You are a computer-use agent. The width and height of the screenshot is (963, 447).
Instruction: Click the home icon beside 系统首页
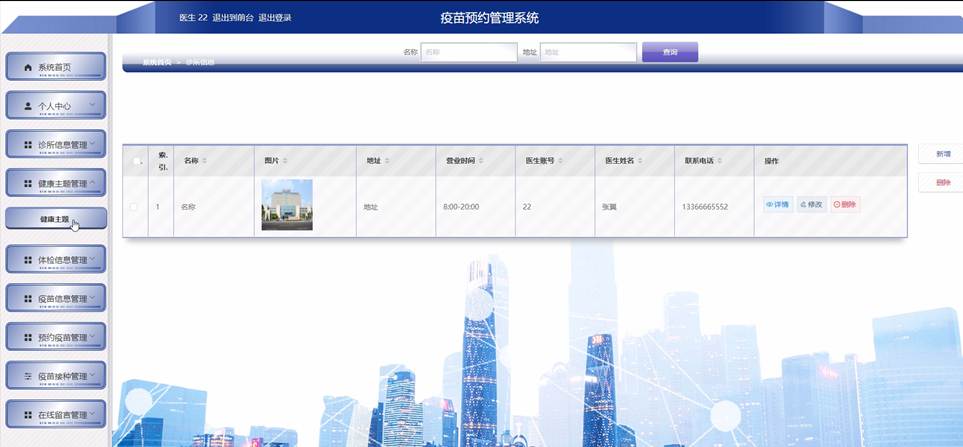[28, 68]
